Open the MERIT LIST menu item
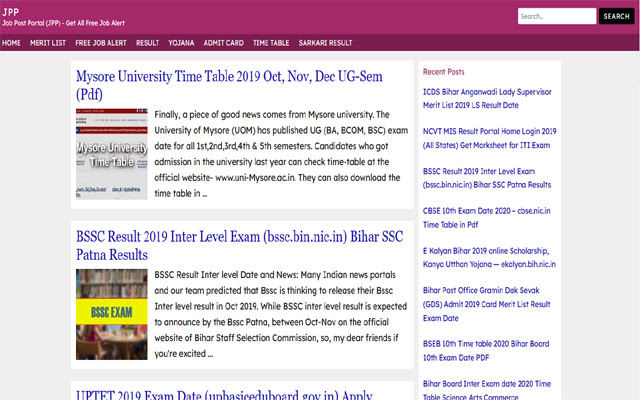 48,43
